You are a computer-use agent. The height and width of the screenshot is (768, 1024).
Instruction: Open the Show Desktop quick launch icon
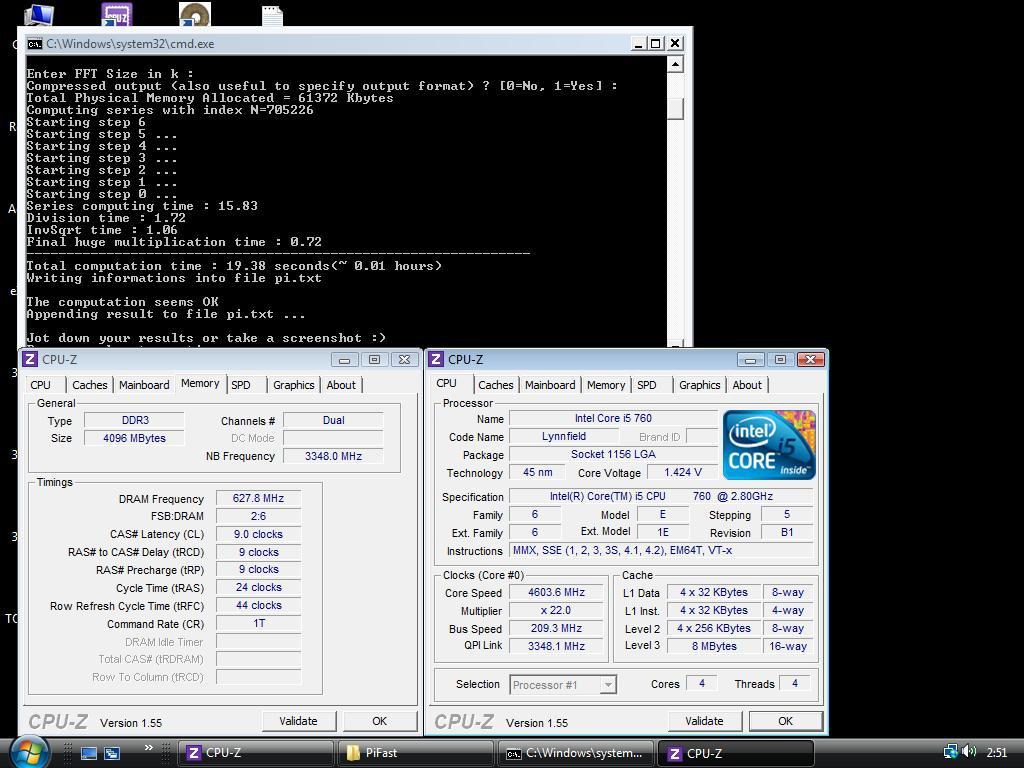pyautogui.click(x=89, y=753)
